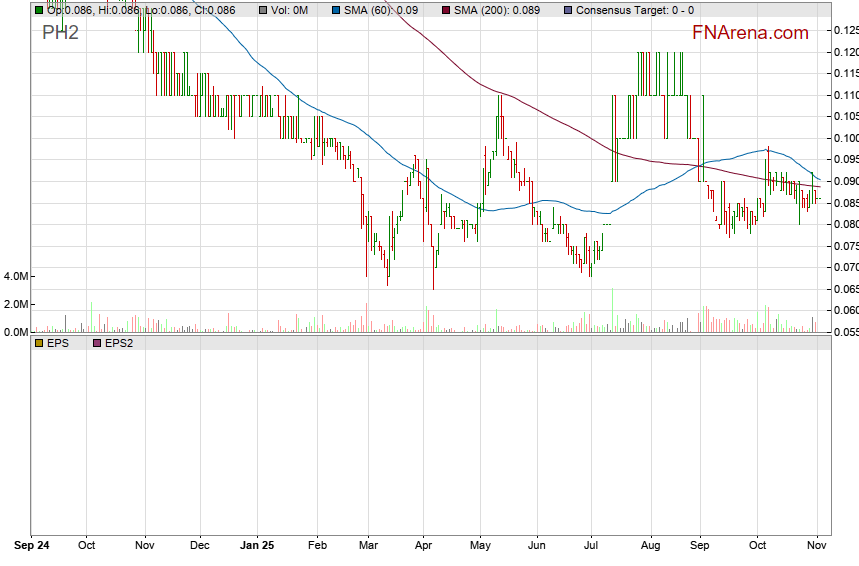Select the Jan 25 date label
The height and width of the screenshot is (566, 859).
click(x=258, y=546)
